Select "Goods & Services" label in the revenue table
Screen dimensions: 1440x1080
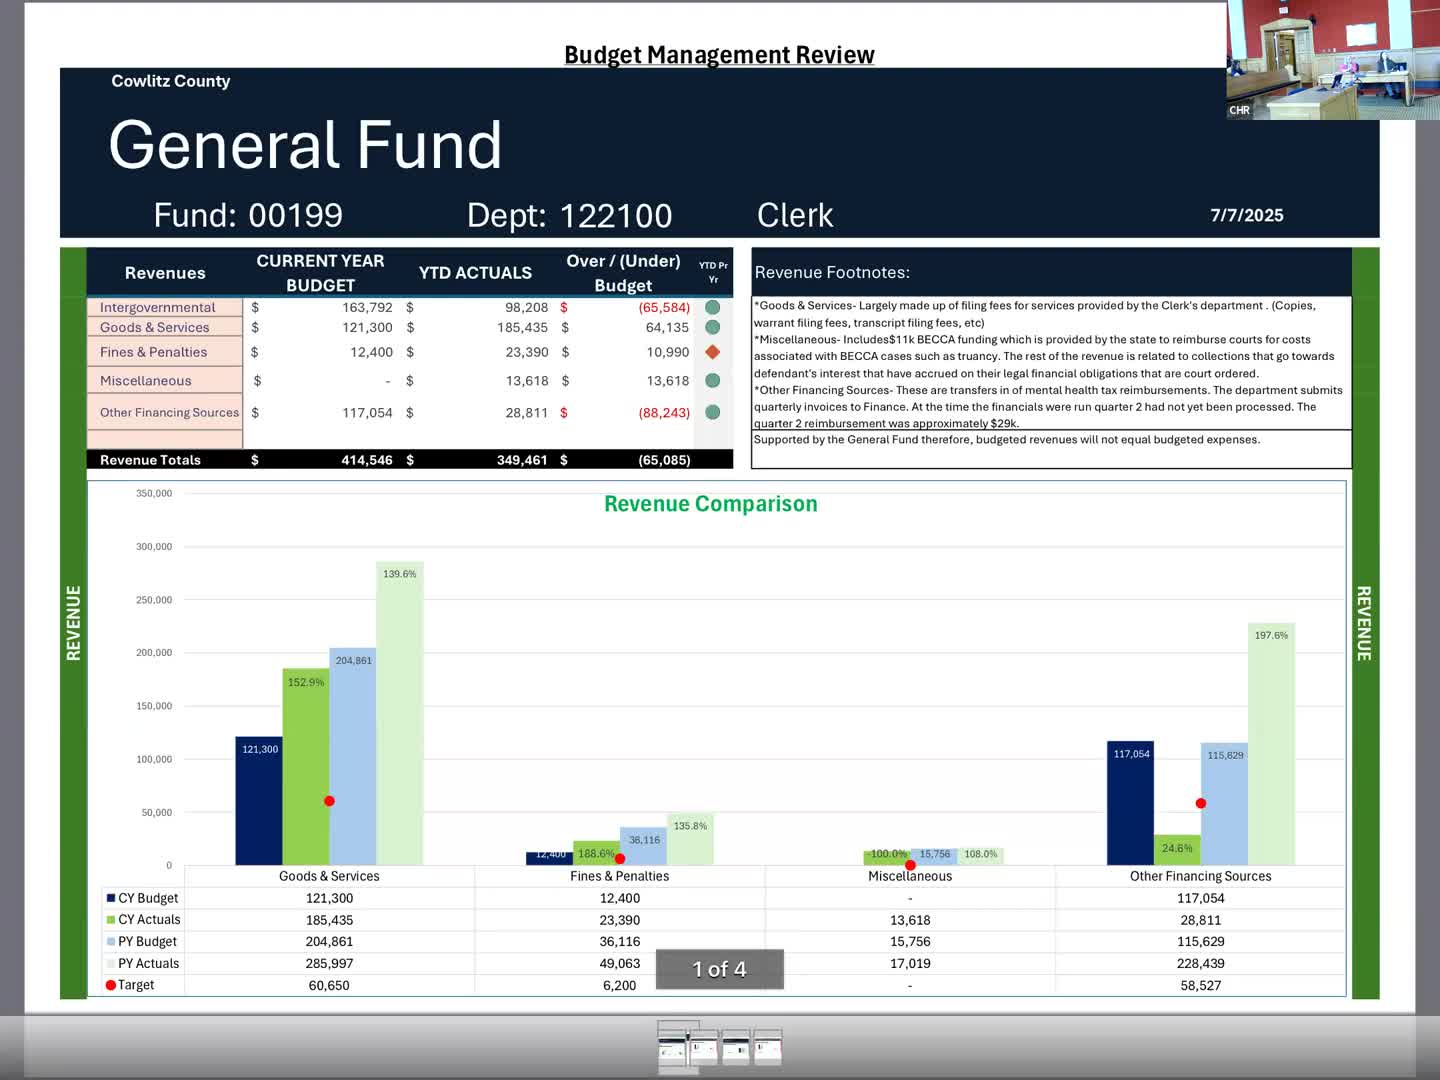[x=155, y=327]
